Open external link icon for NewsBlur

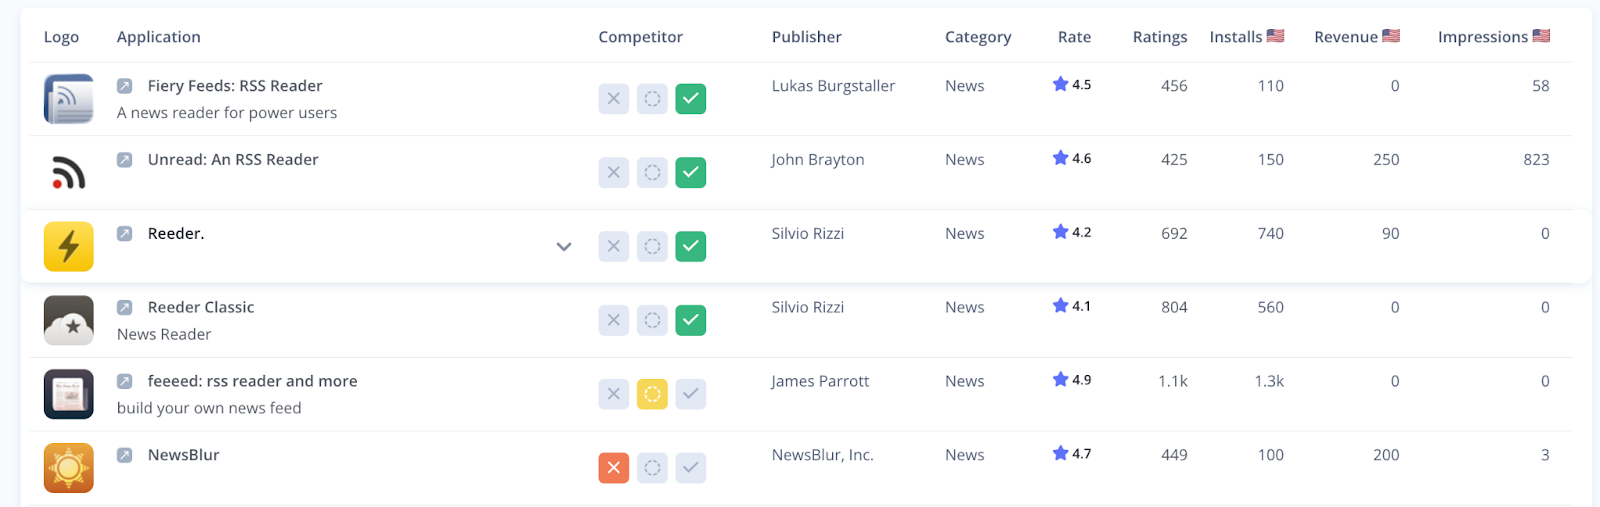tap(125, 455)
